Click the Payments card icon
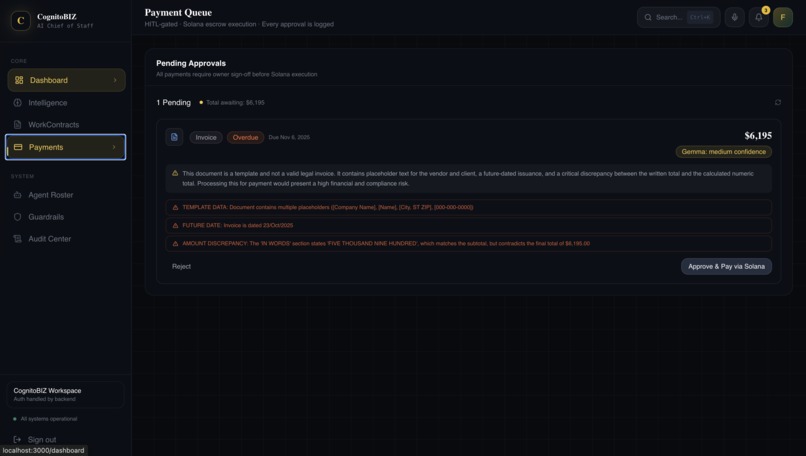This screenshot has height=456, width=806. [x=18, y=147]
